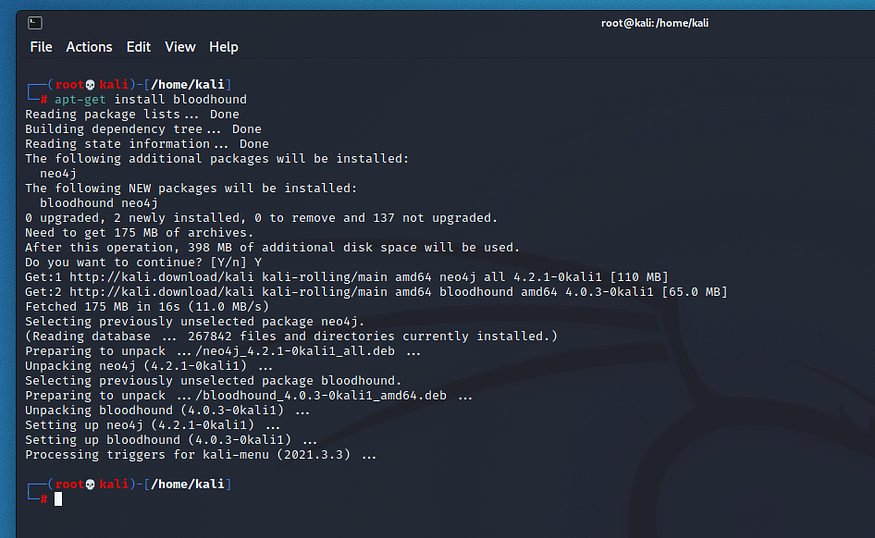Screen dimensions: 875x538
Task: Click the Get:2 bloodhound download URL line
Action: pos(376,292)
